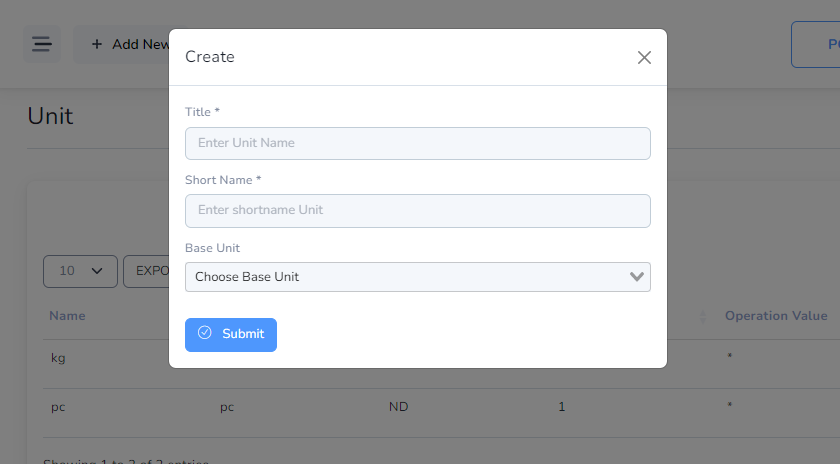Close the Create dialog with X icon

pos(644,57)
